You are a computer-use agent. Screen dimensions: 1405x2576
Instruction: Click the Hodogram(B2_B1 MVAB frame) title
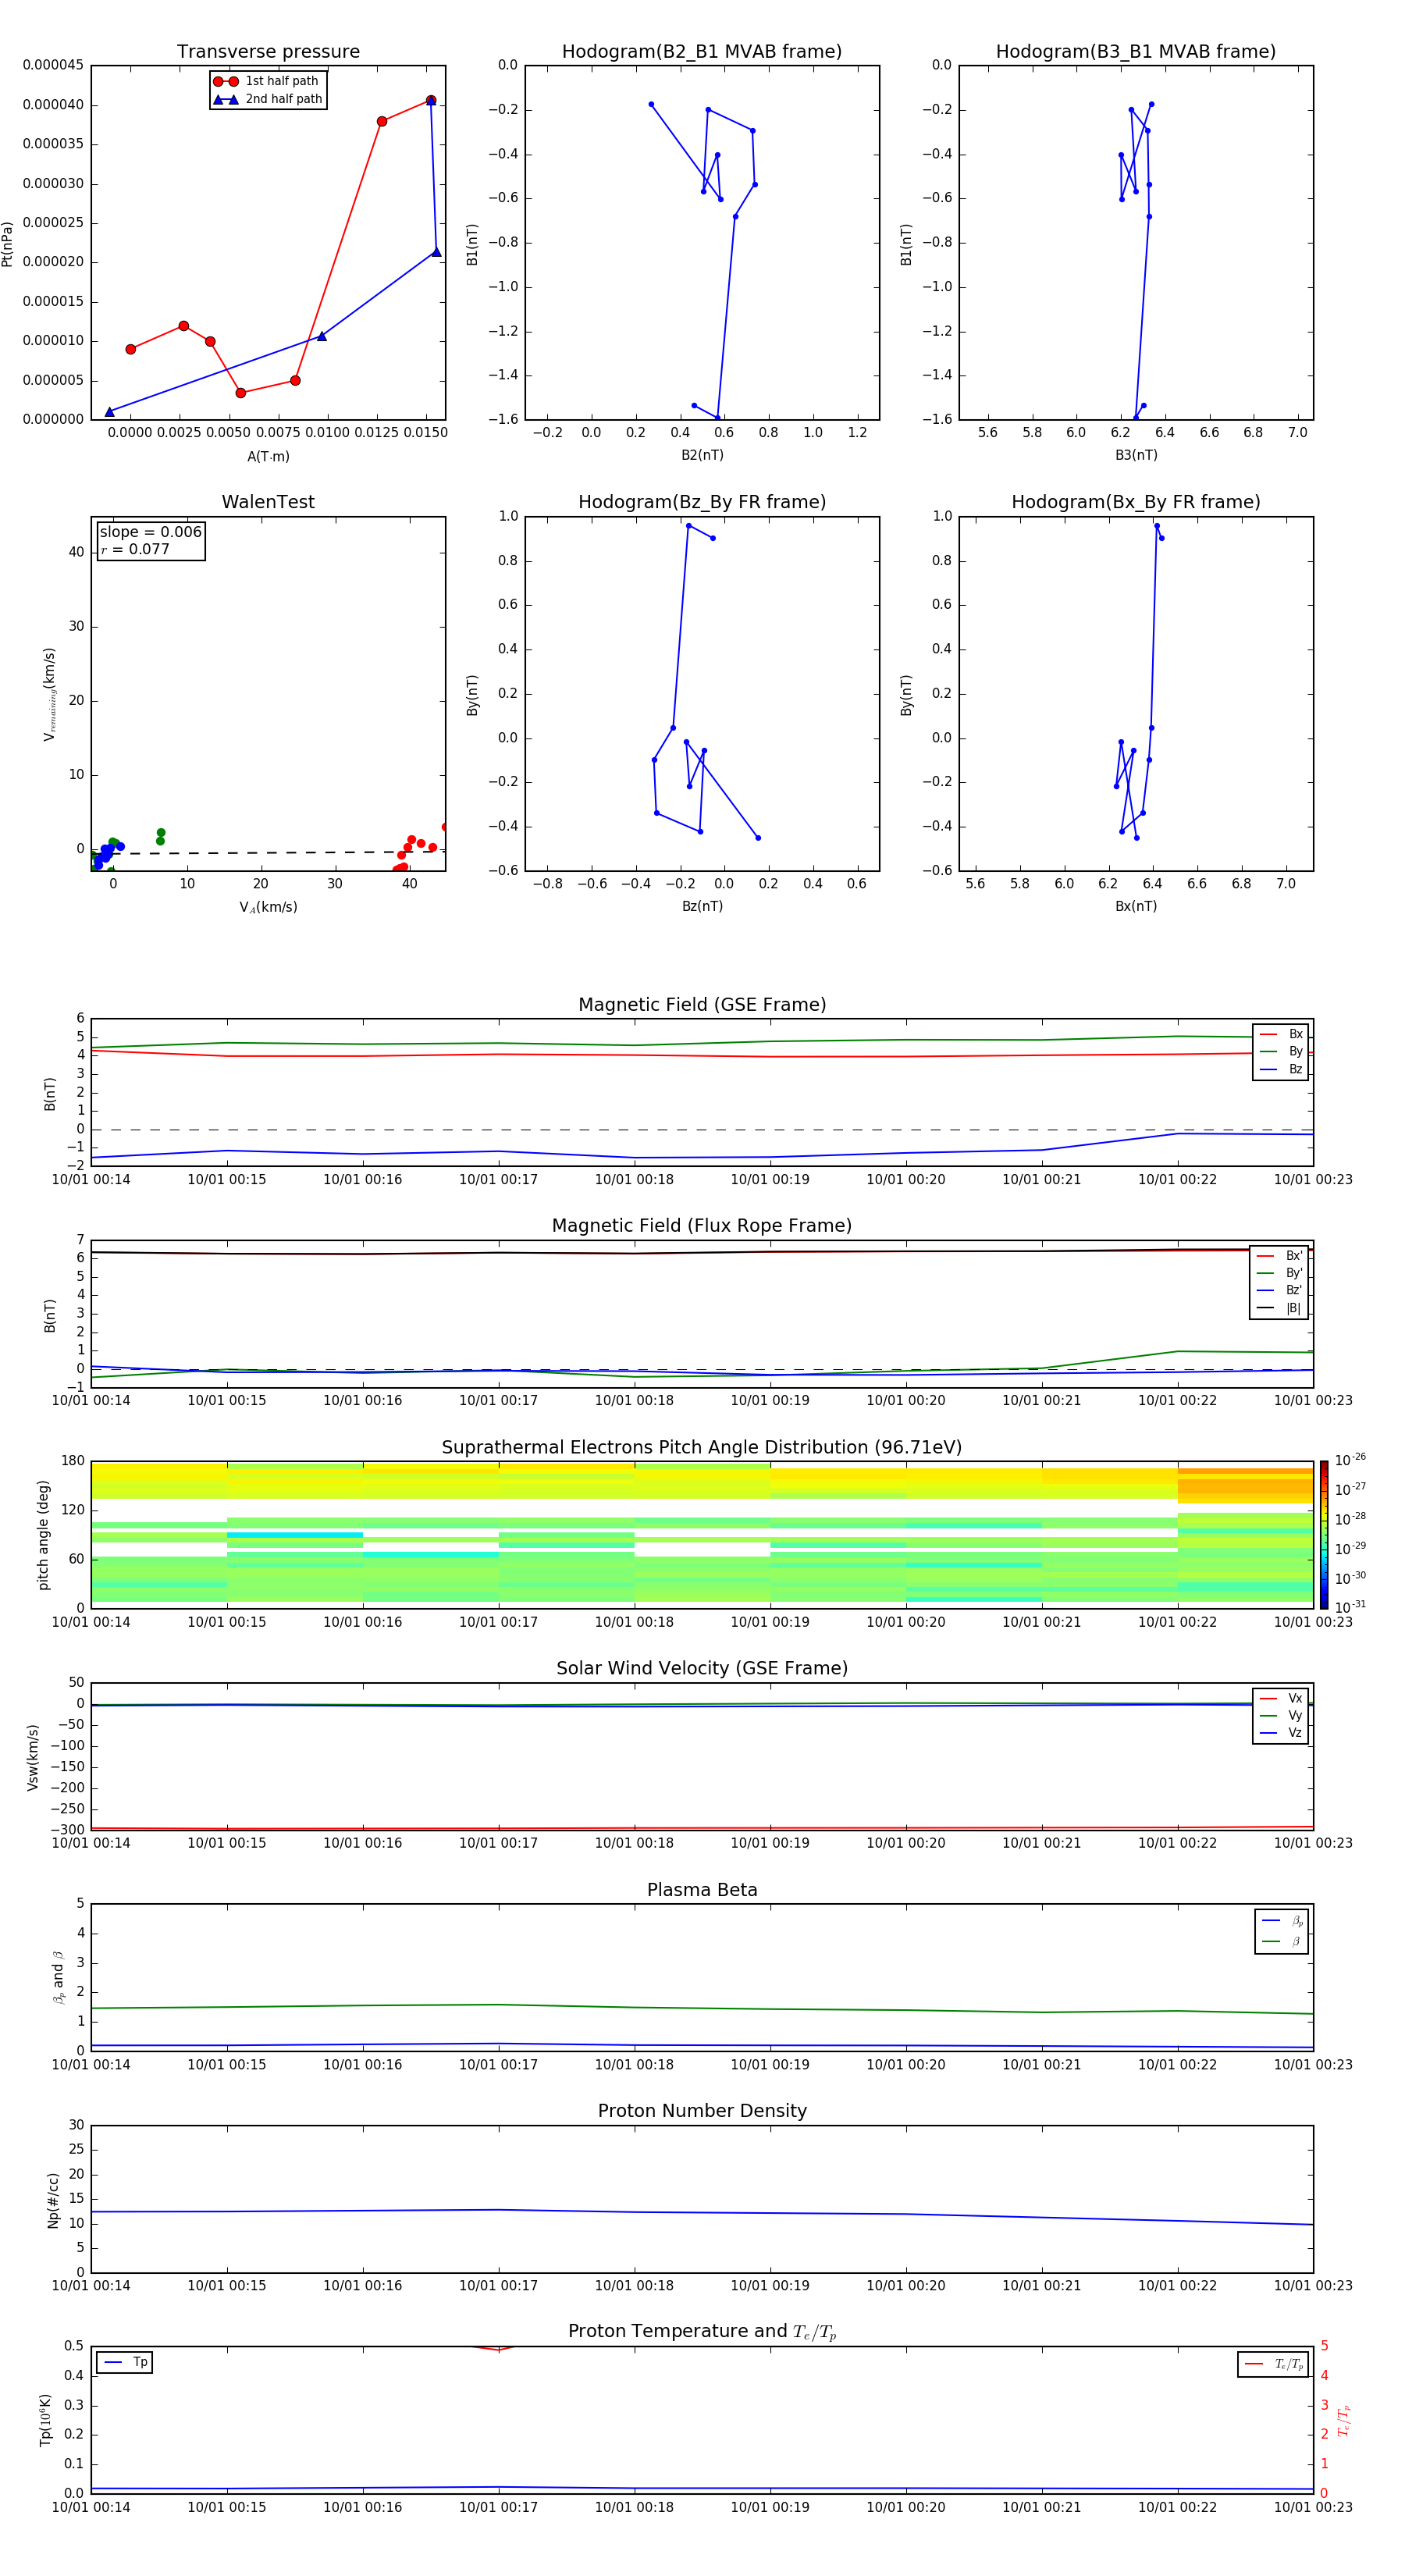pos(702,52)
